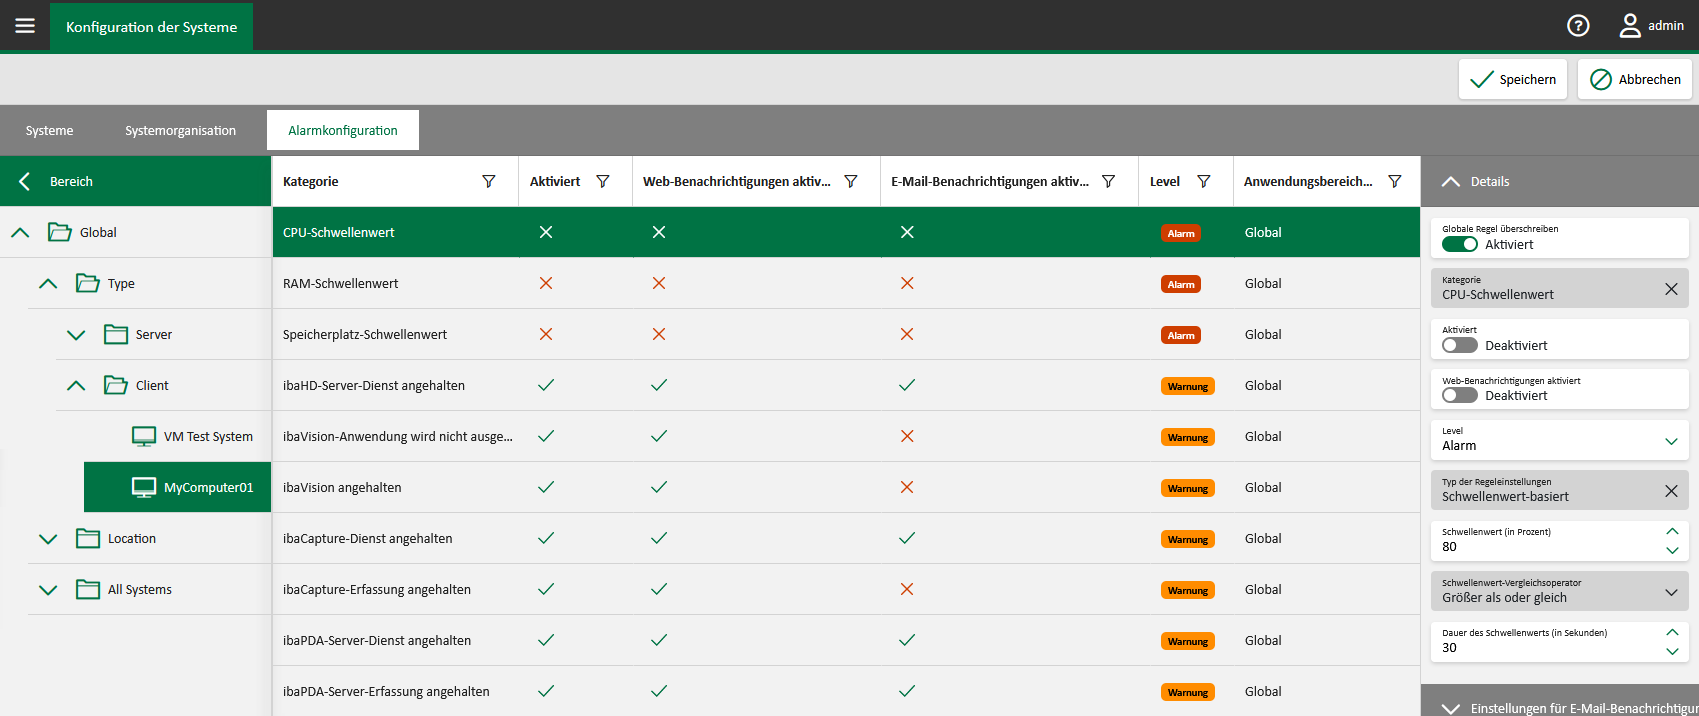Toggle Web-Benachrichtigungen aktiviert switch
The height and width of the screenshot is (716, 1699).
pyautogui.click(x=1460, y=395)
